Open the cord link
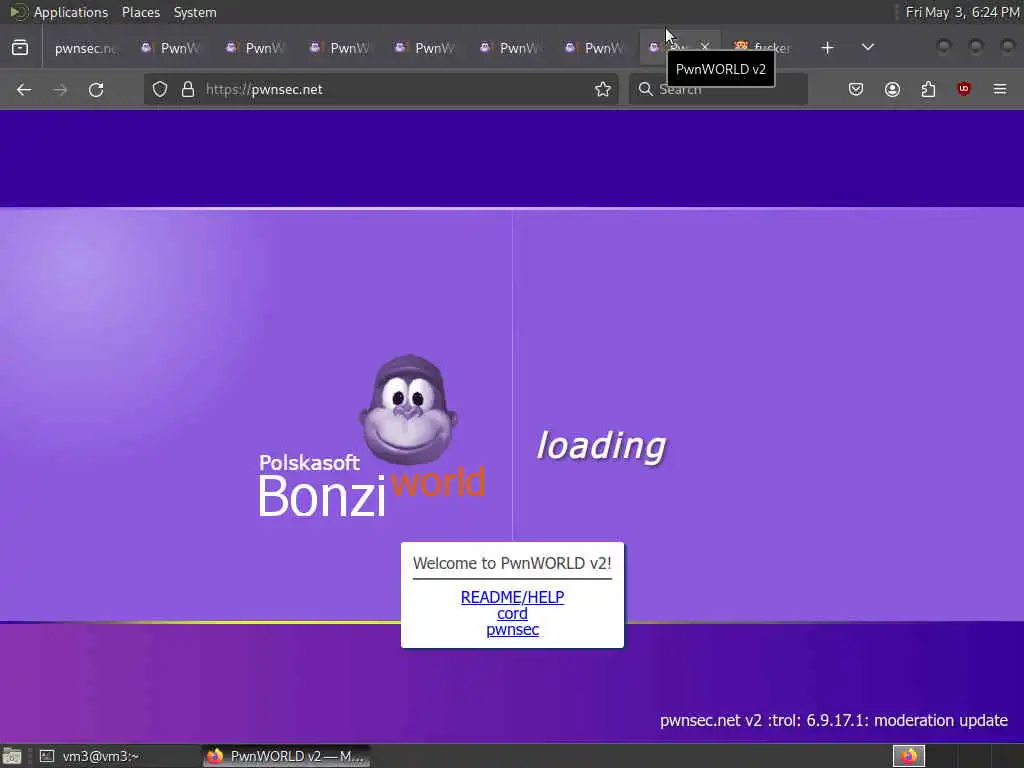The height and width of the screenshot is (768, 1024). click(513, 614)
